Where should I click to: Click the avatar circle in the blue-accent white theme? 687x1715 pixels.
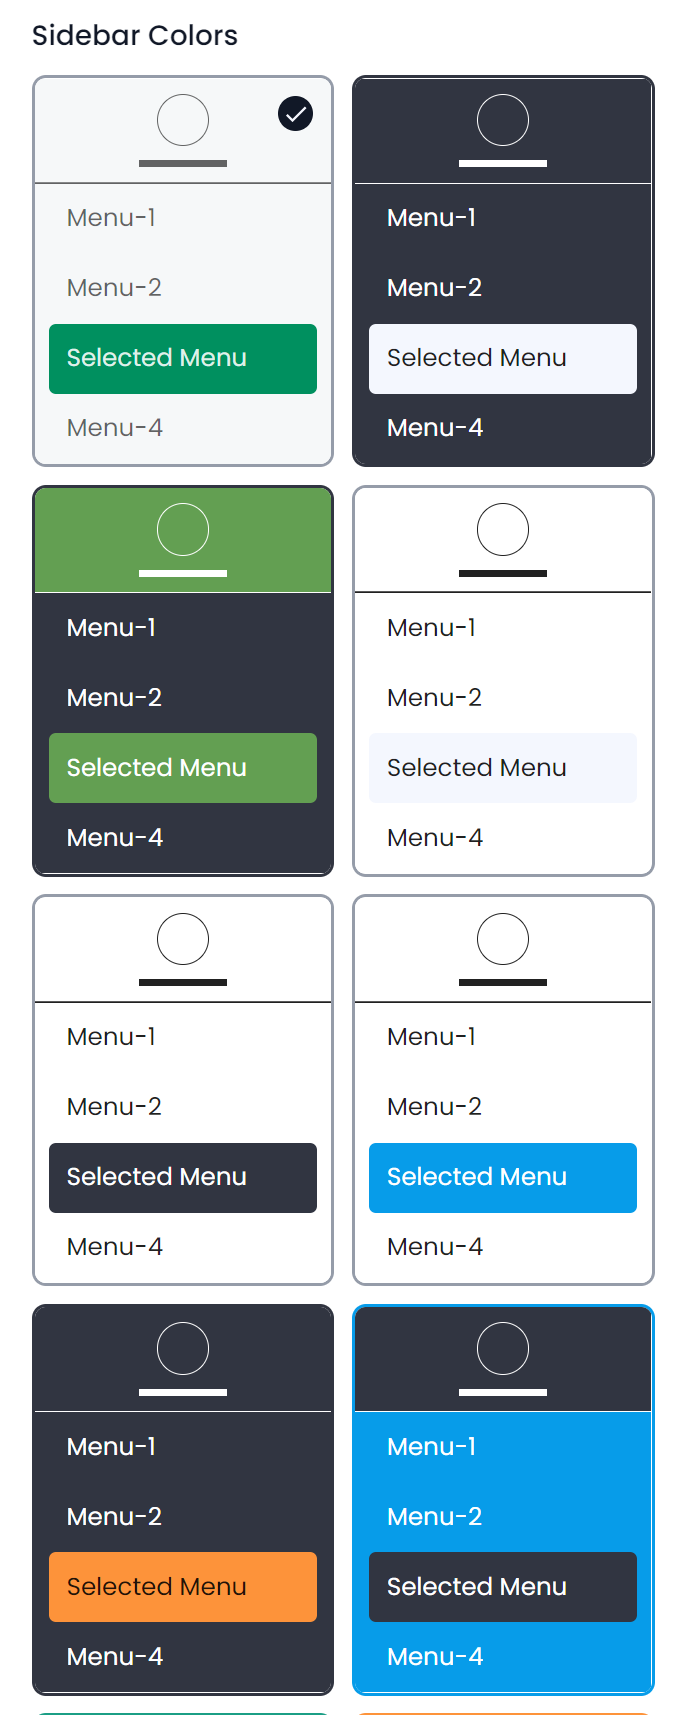[503, 940]
